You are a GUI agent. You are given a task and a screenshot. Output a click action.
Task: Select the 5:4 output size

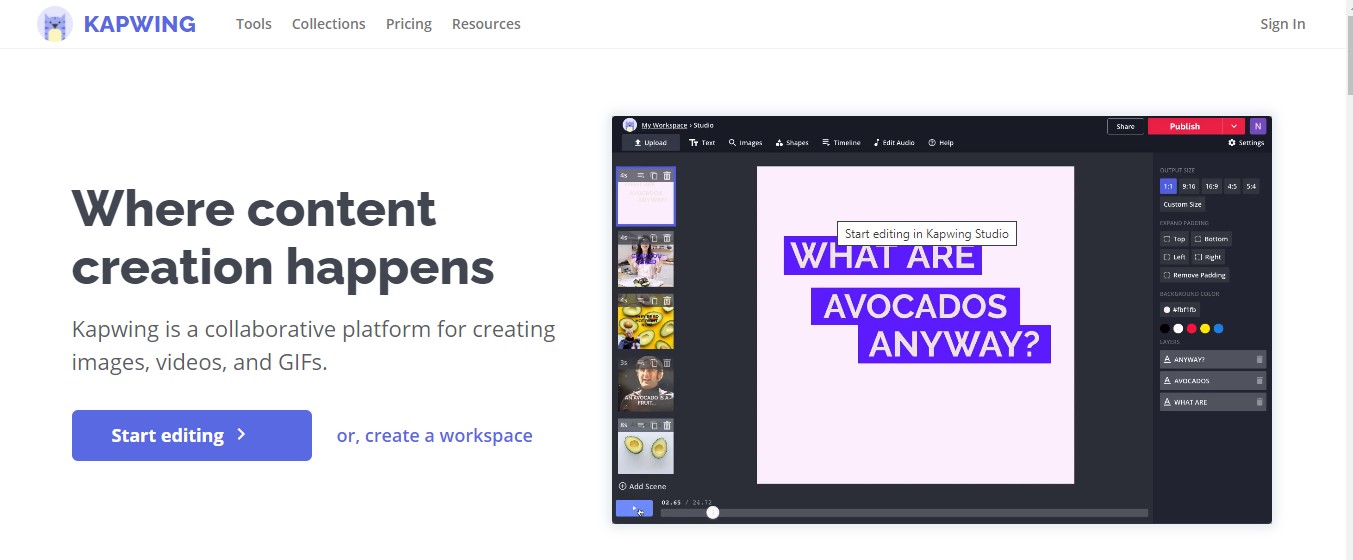tap(1251, 186)
